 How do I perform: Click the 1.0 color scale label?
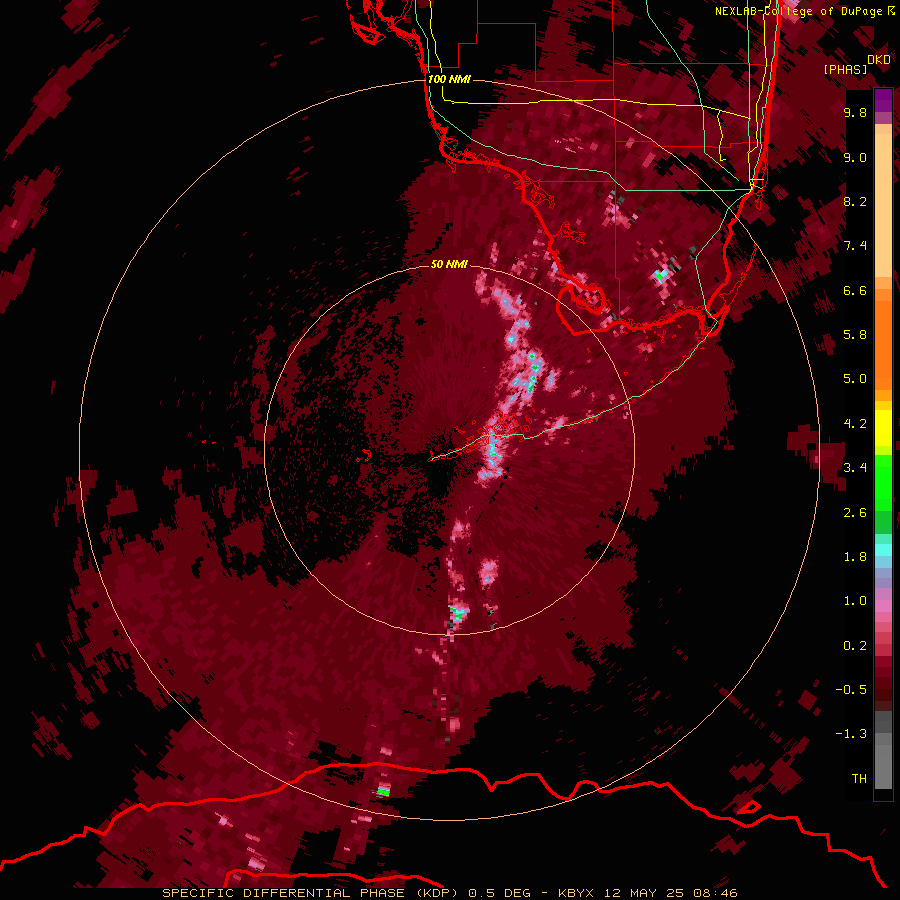click(x=855, y=601)
